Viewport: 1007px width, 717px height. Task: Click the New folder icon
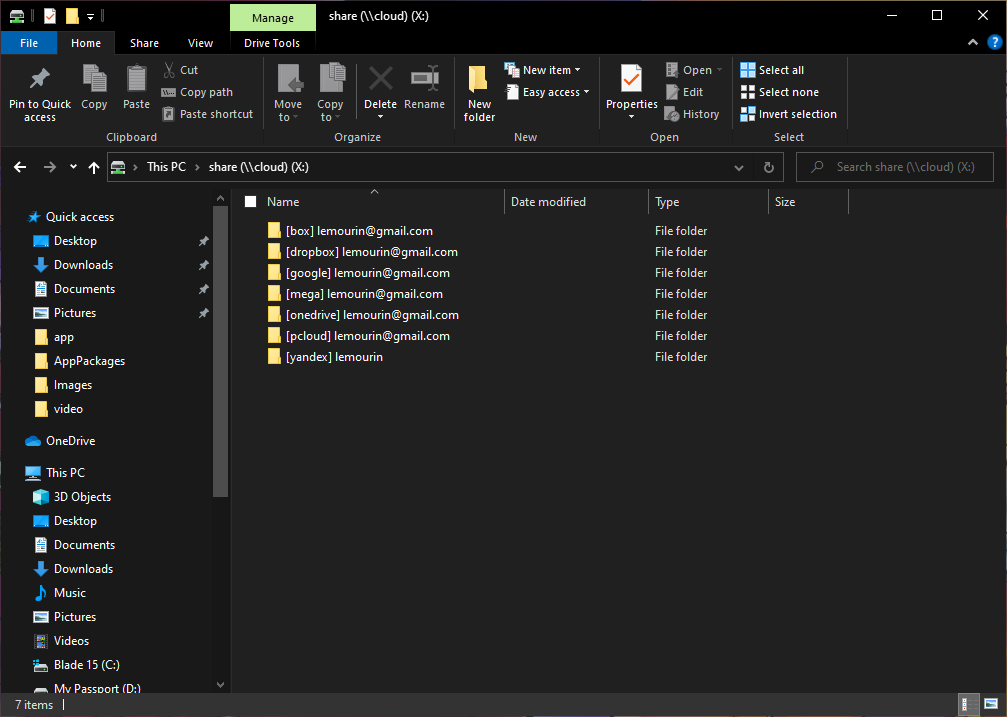[478, 80]
